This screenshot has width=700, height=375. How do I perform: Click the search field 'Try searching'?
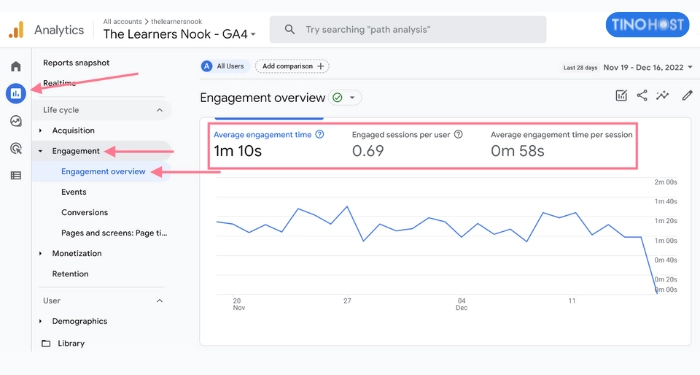[x=408, y=29]
